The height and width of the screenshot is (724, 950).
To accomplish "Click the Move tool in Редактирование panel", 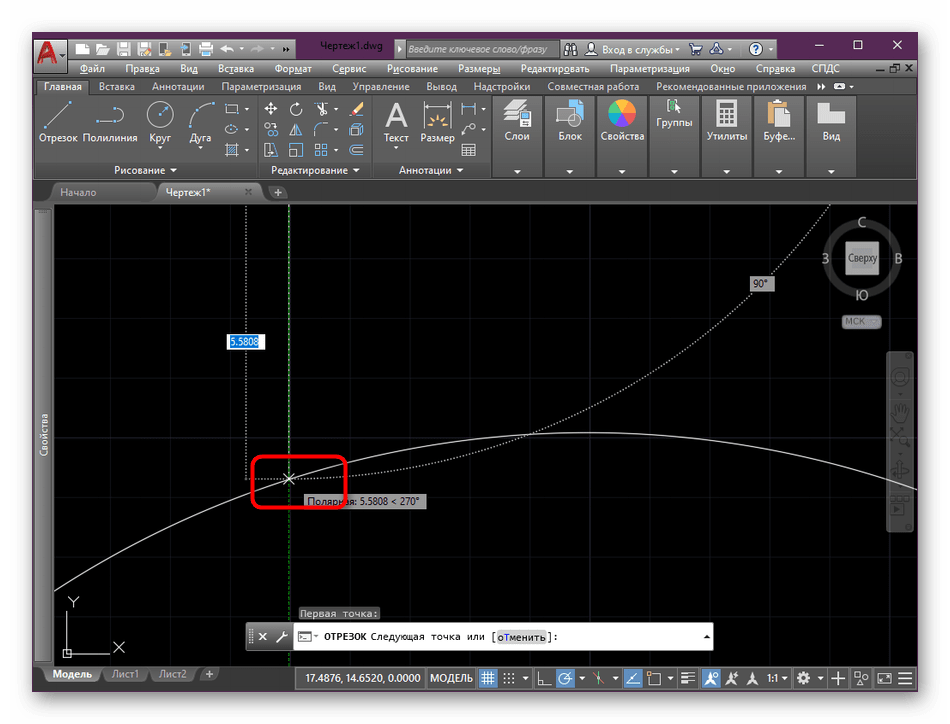I will point(271,109).
